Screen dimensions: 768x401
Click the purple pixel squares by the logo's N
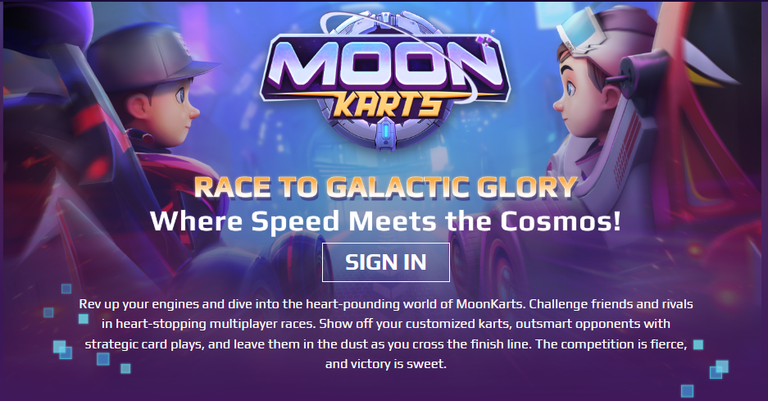pyautogui.click(x=484, y=40)
